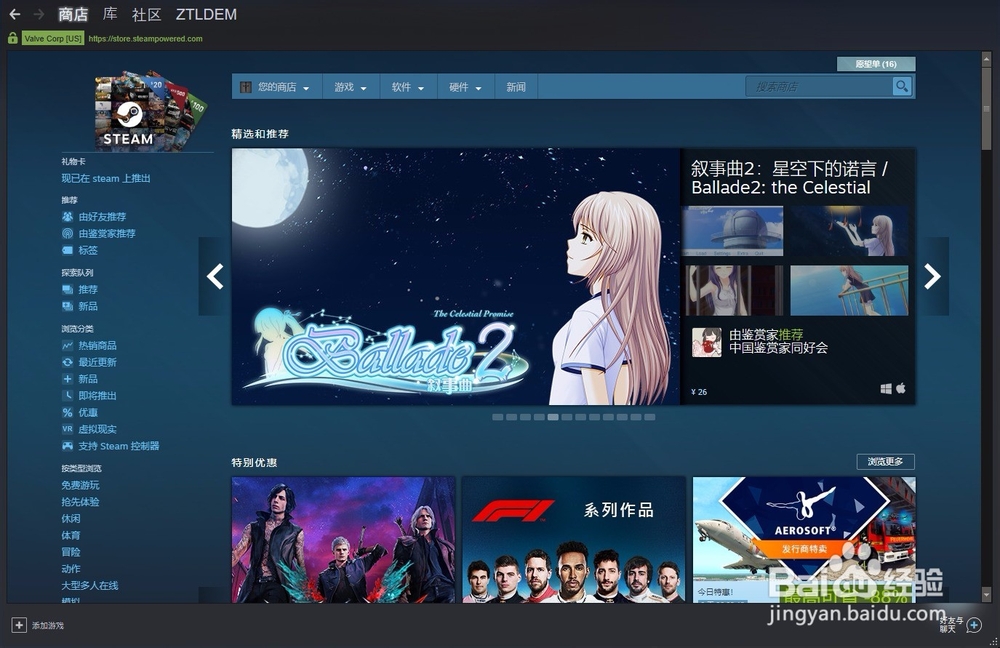Click the 最近更新 refresh icon
The height and width of the screenshot is (648, 1000).
coord(67,362)
